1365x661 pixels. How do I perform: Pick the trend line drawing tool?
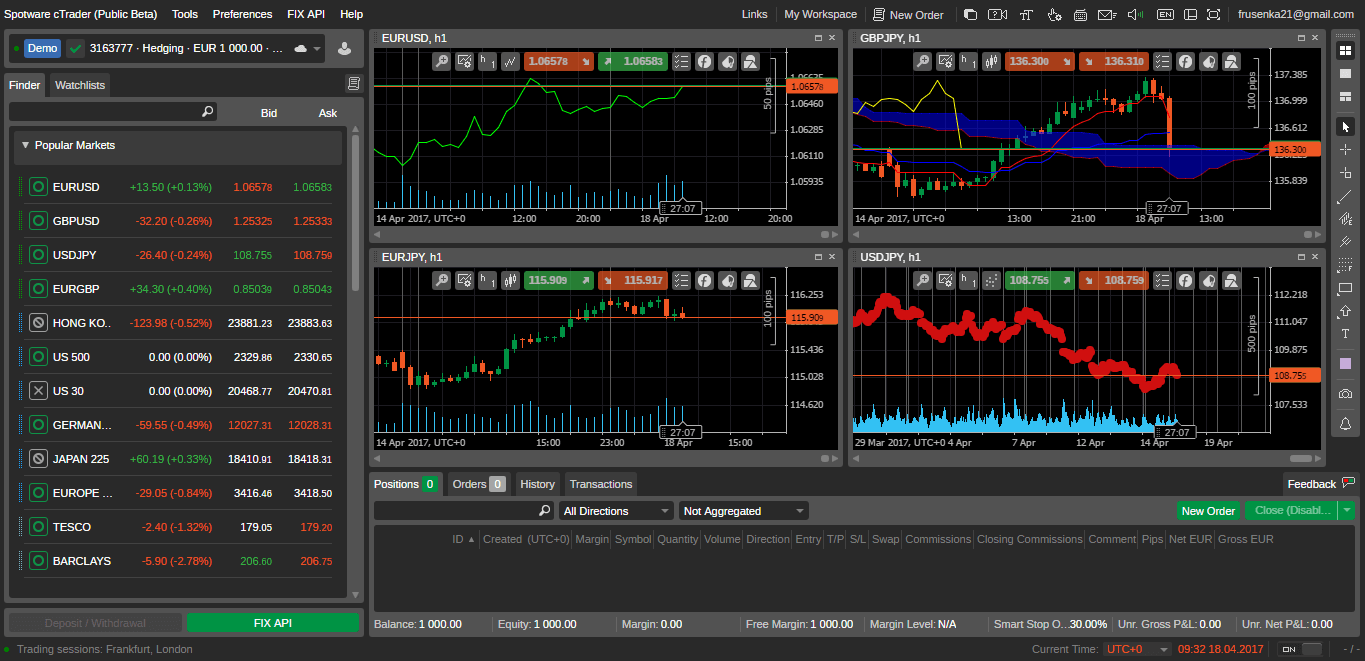[x=1345, y=196]
